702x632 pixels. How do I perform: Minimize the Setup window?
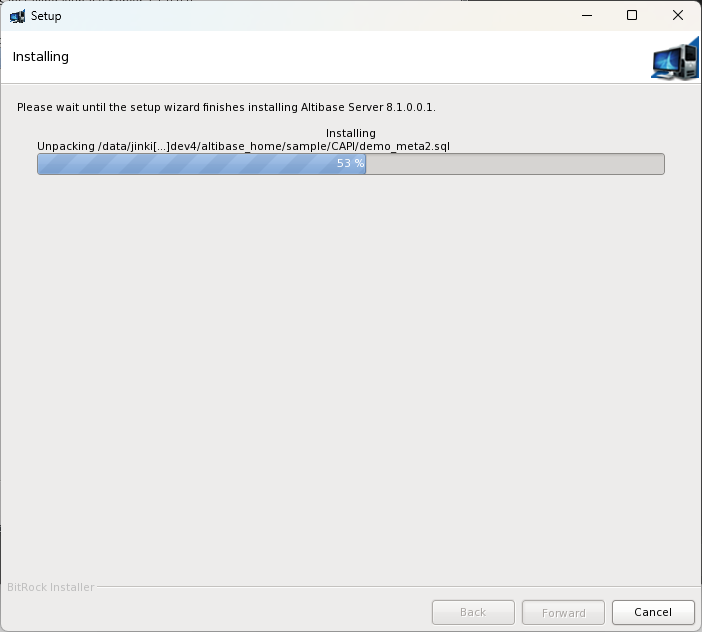tap(585, 16)
